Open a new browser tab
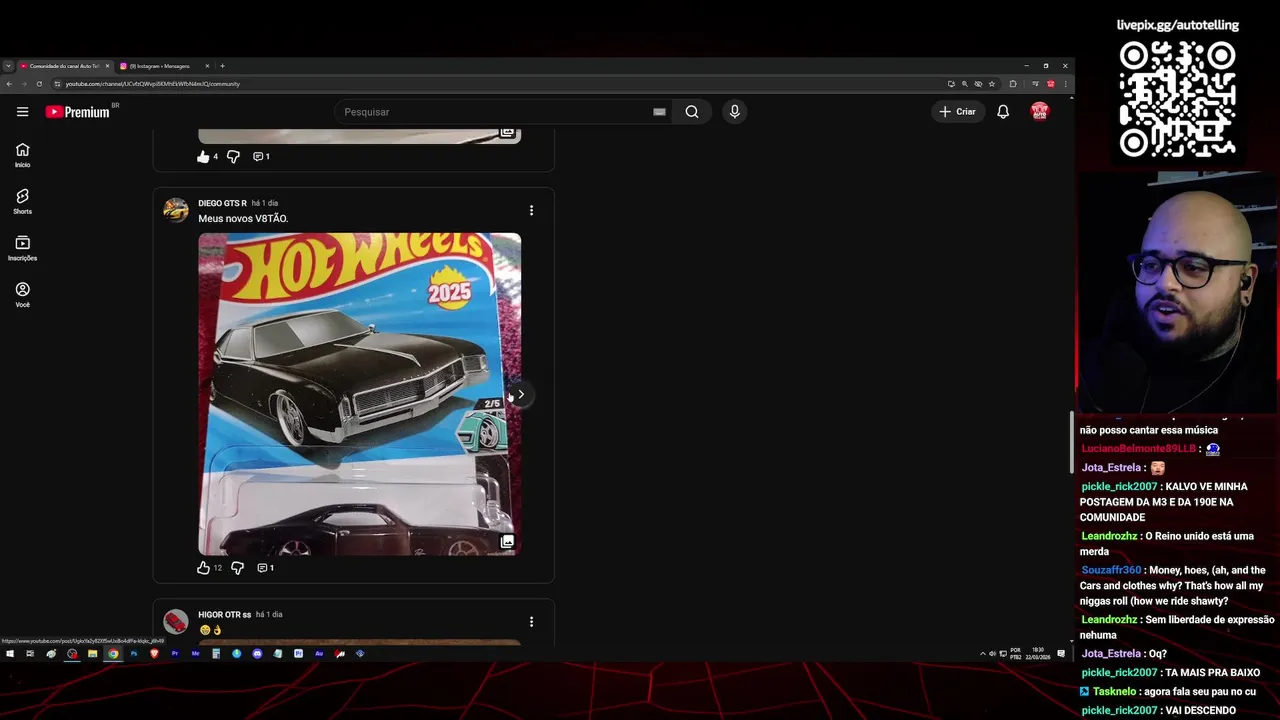 (x=222, y=66)
